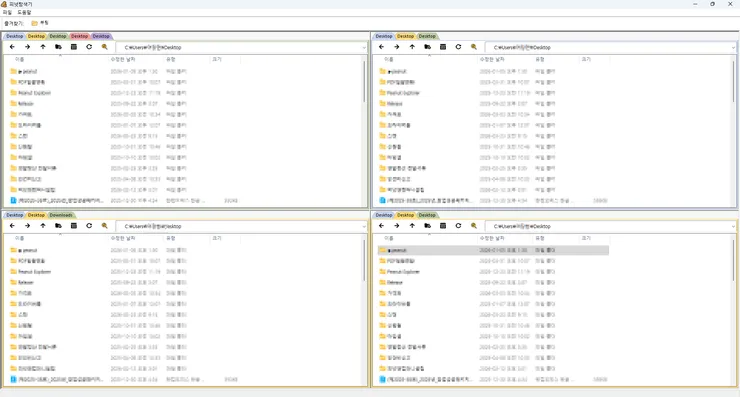Click new folder icon in top-right pane
This screenshot has height=397, width=740.
pos(427,47)
